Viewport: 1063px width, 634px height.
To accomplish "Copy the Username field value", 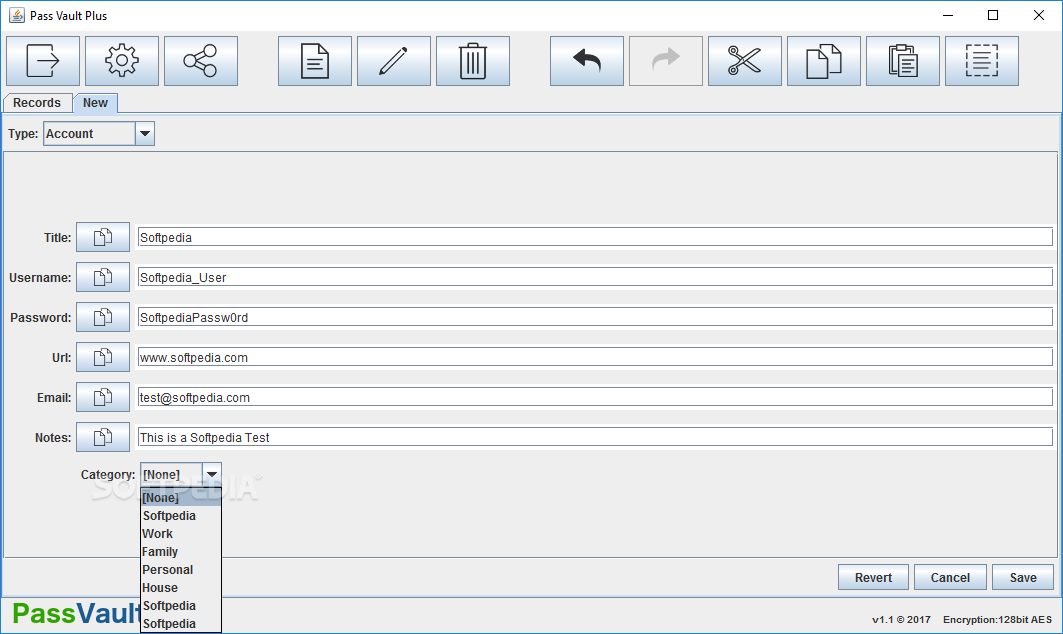I will (x=103, y=277).
